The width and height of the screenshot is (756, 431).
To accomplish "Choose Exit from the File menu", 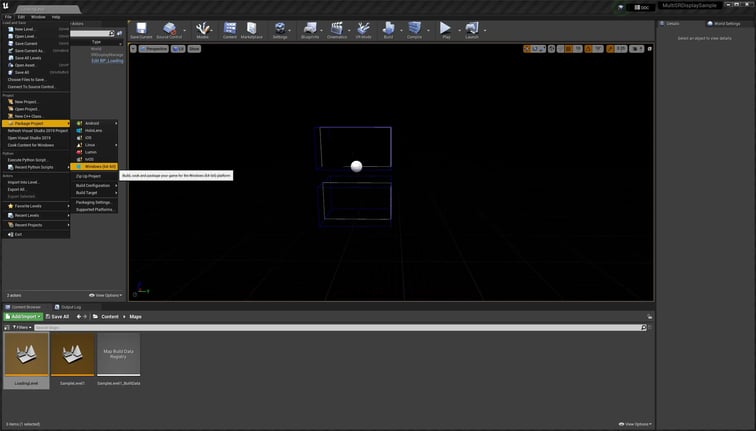I will click(x=36, y=234).
